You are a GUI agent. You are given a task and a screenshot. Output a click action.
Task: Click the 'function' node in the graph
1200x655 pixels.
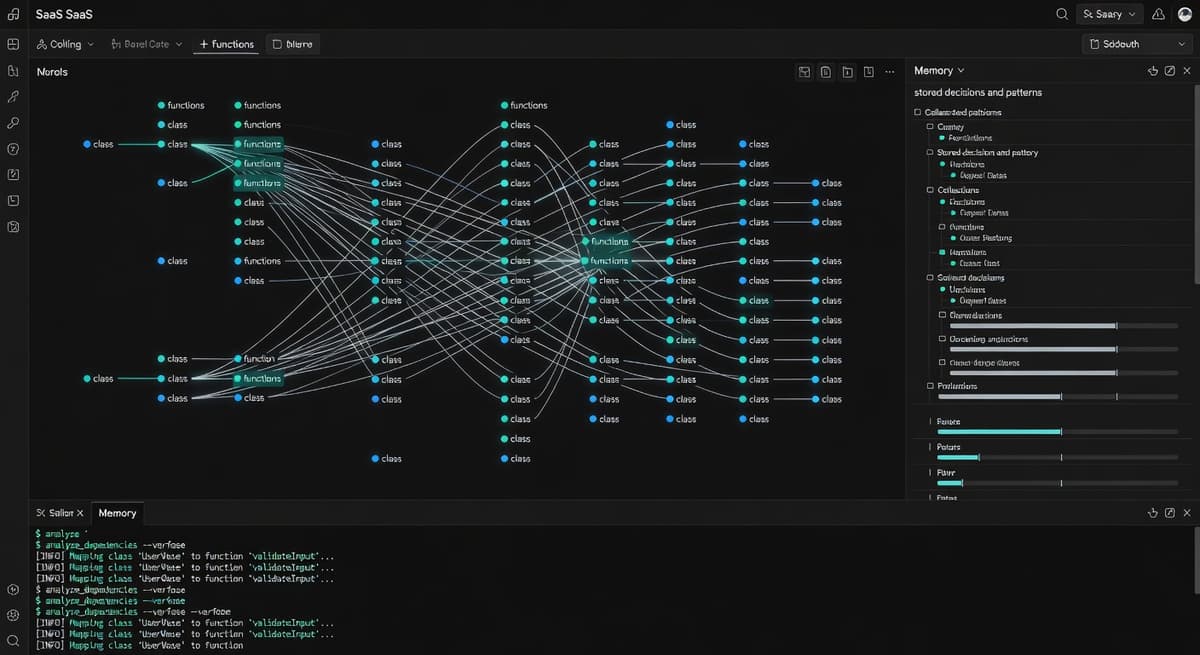point(254,359)
